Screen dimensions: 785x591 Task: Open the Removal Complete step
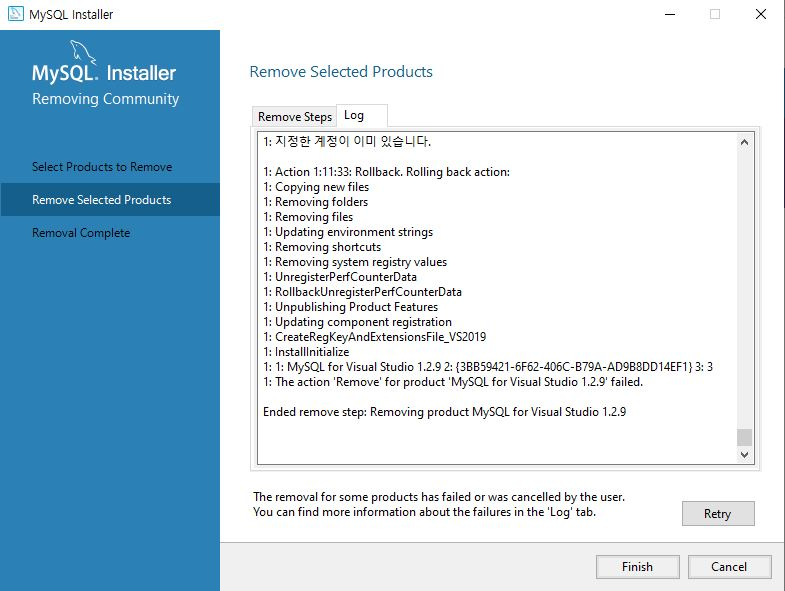pyautogui.click(x=81, y=233)
